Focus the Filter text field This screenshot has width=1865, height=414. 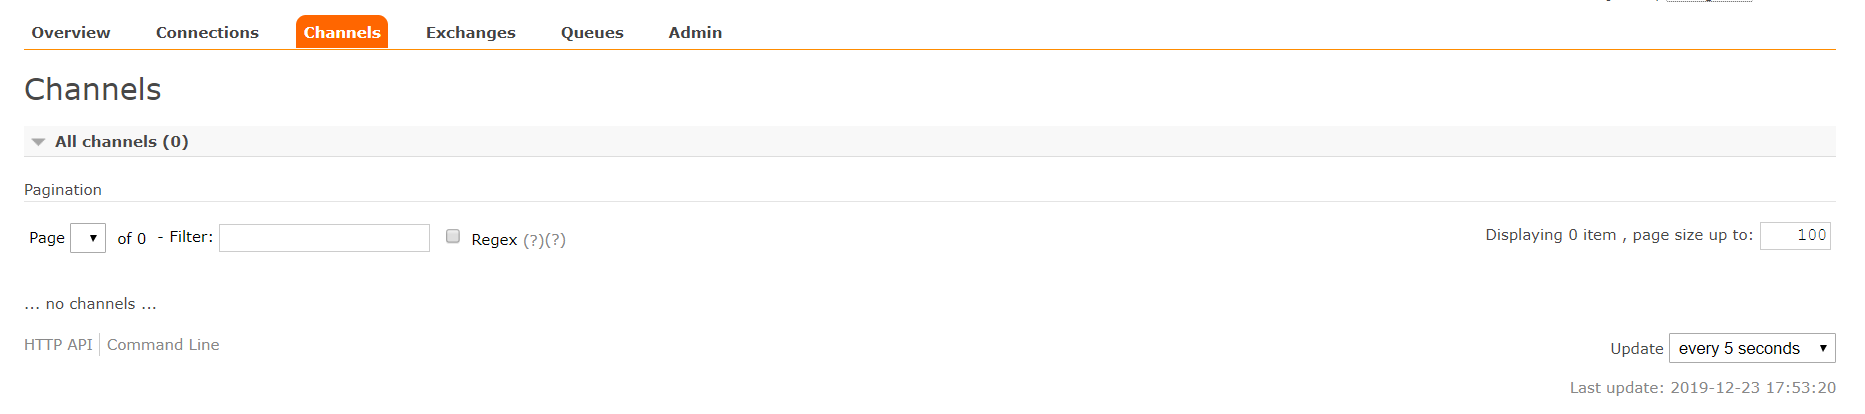(x=324, y=238)
